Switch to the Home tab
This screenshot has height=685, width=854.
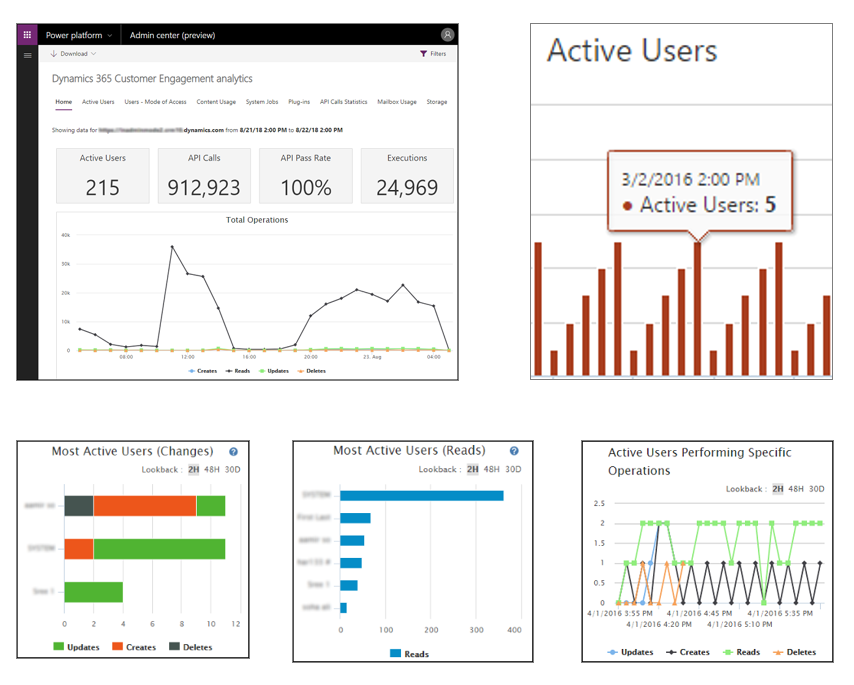(63, 102)
